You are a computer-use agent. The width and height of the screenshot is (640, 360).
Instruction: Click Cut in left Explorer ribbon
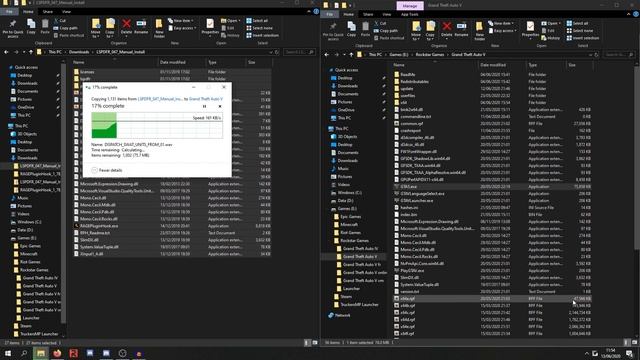click(60, 20)
